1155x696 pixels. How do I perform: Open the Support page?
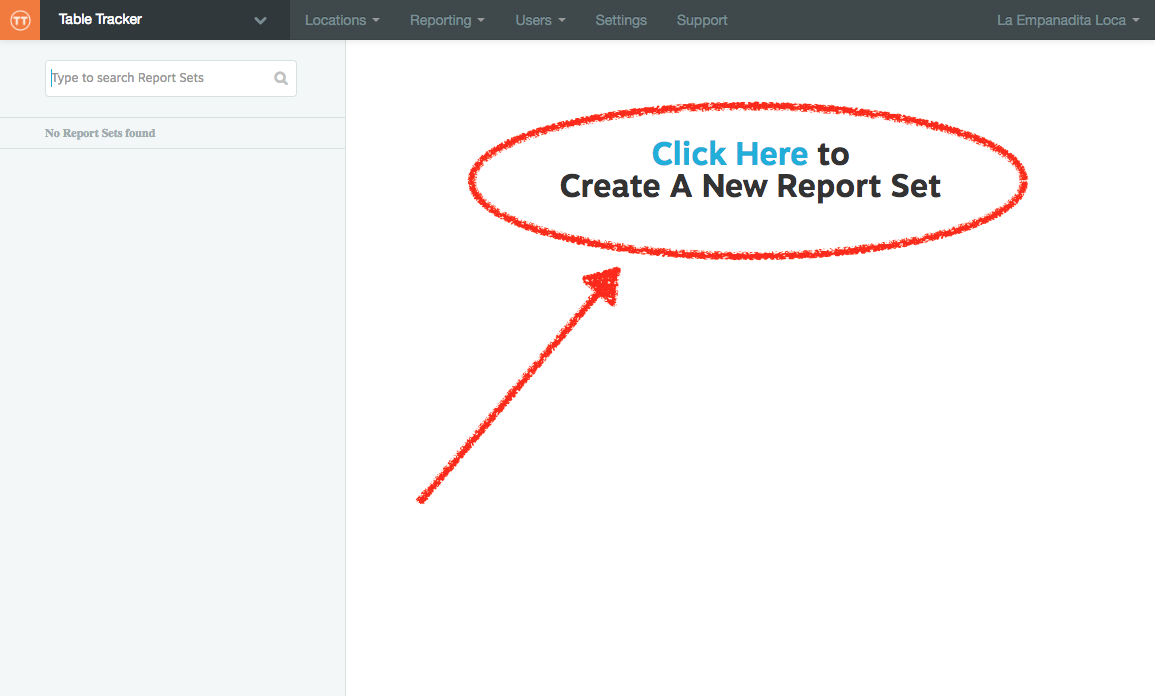702,20
